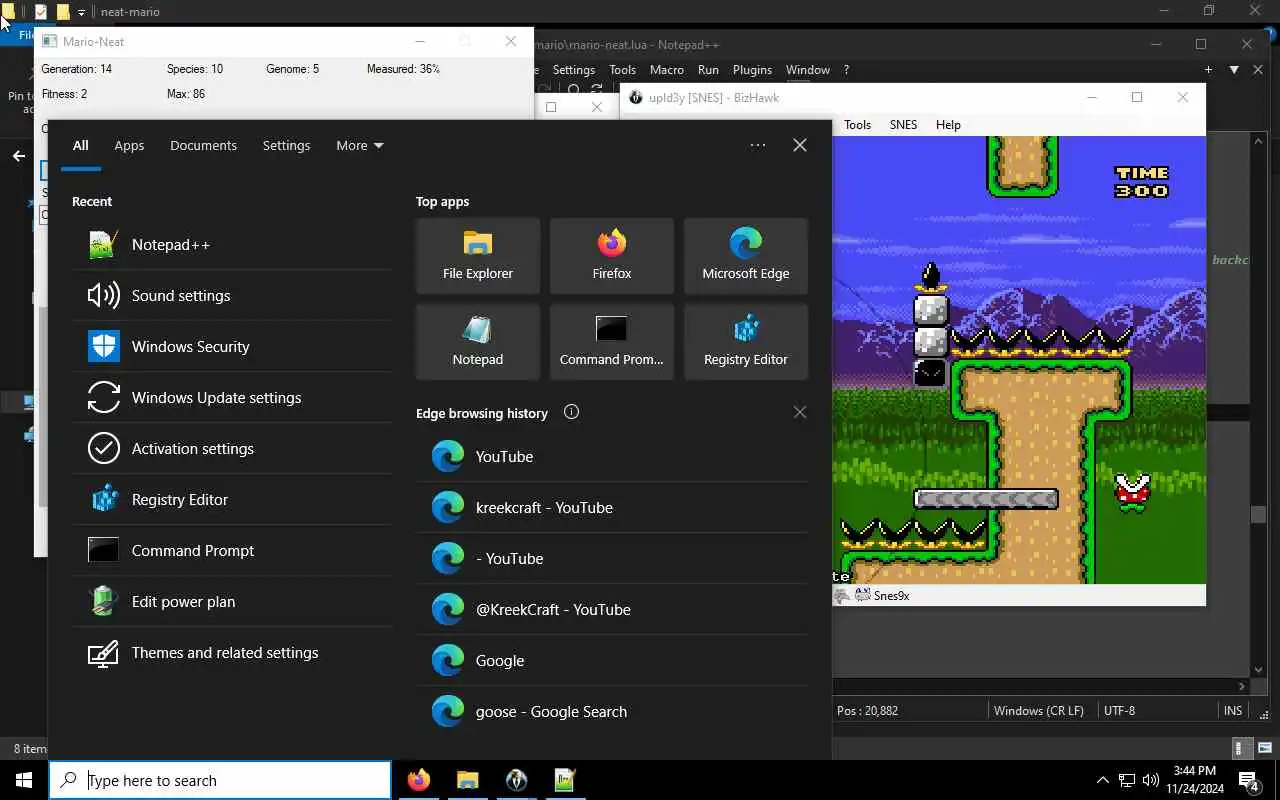Click Notepad++ horizontal scrollbar right arrow
Screen dimensions: 1280x800
pyautogui.click(x=1242, y=687)
